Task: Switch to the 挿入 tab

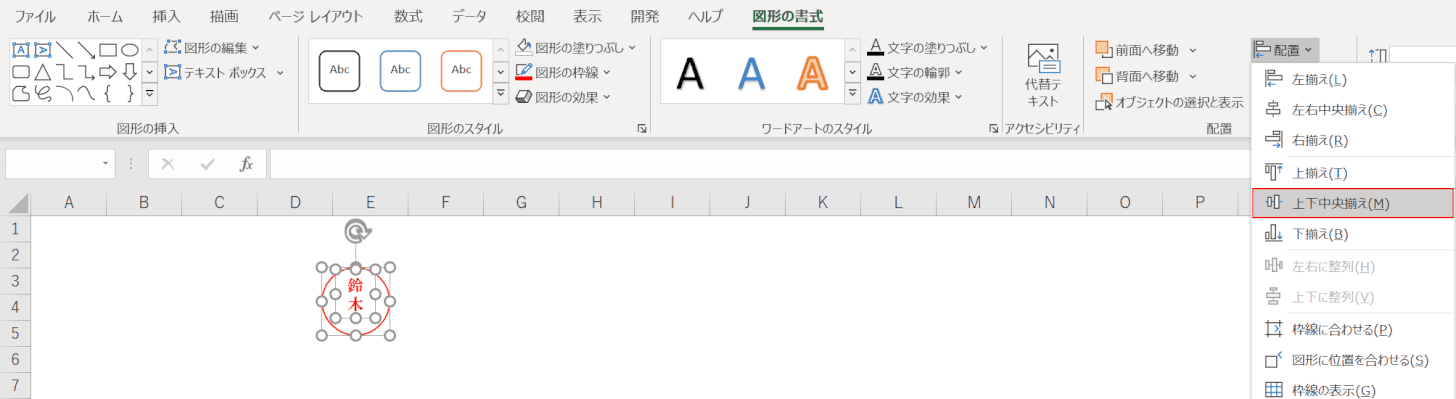Action: pos(167,17)
